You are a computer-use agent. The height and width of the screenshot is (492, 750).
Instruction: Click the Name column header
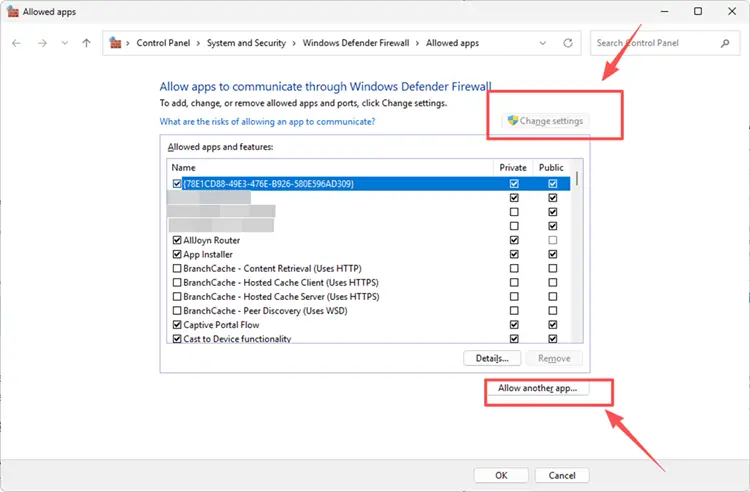[330, 167]
